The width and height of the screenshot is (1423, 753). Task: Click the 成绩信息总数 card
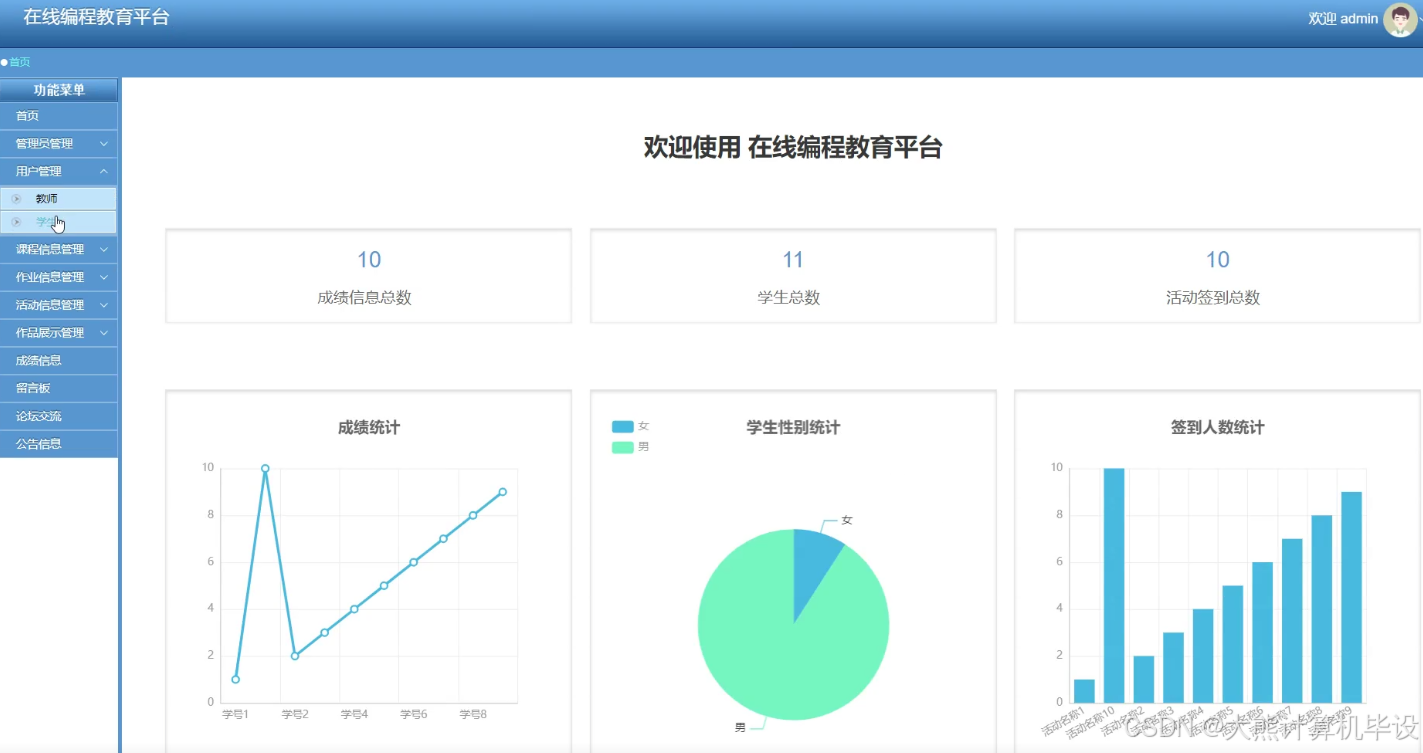pos(368,276)
